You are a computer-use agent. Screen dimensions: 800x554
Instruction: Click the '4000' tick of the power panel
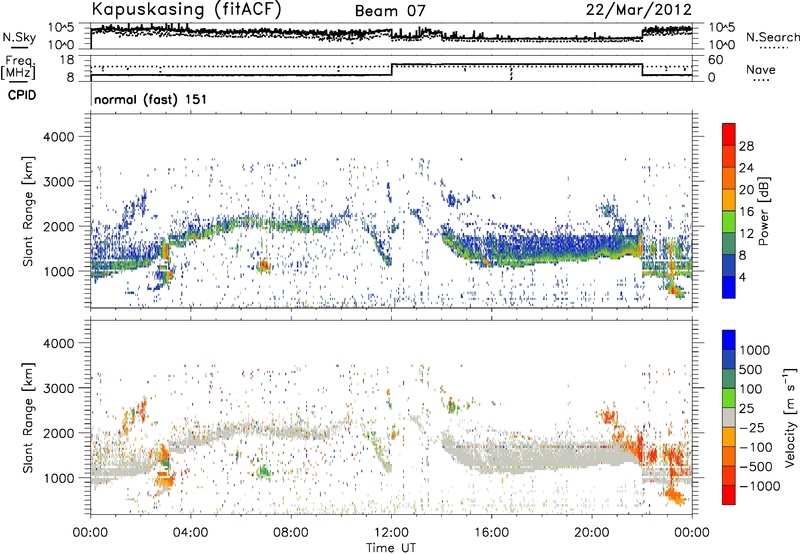click(58, 137)
